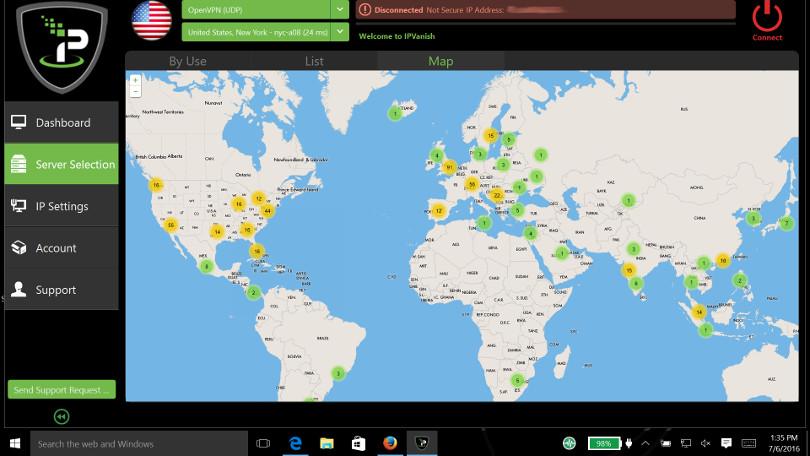Open the Dashboard section
Image resolution: width=810 pixels, height=456 pixels.
click(62, 123)
